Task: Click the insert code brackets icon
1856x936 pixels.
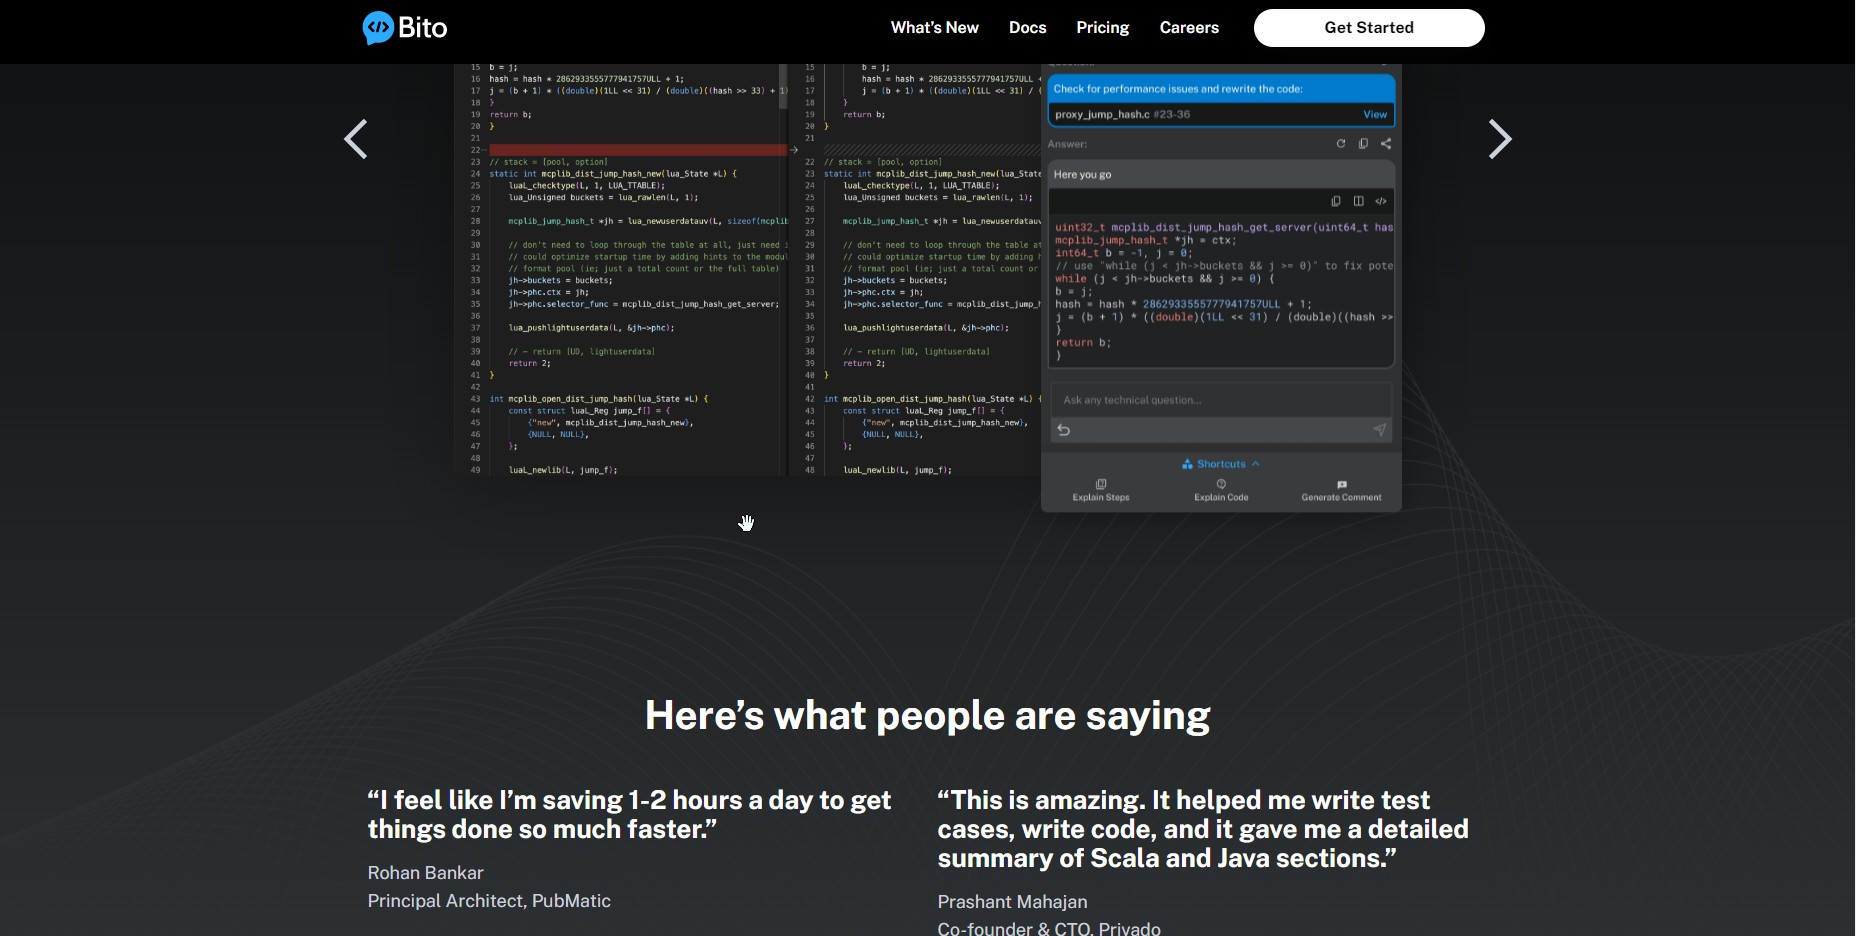Action: (1381, 201)
